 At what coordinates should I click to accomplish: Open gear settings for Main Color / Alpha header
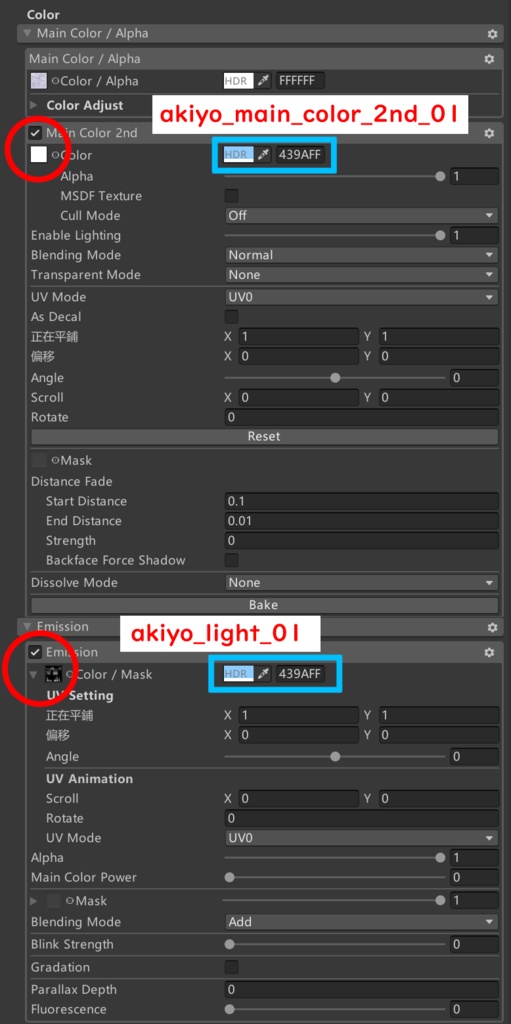click(x=492, y=33)
